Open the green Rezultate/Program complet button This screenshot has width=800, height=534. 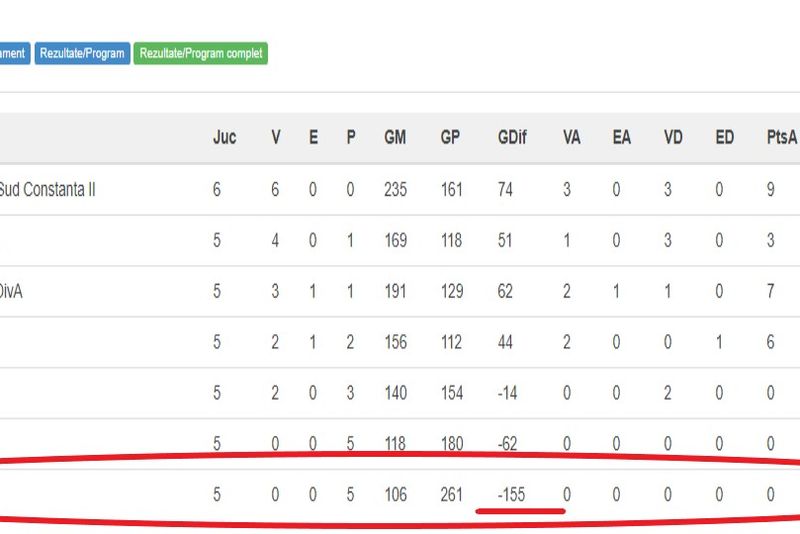coord(200,54)
